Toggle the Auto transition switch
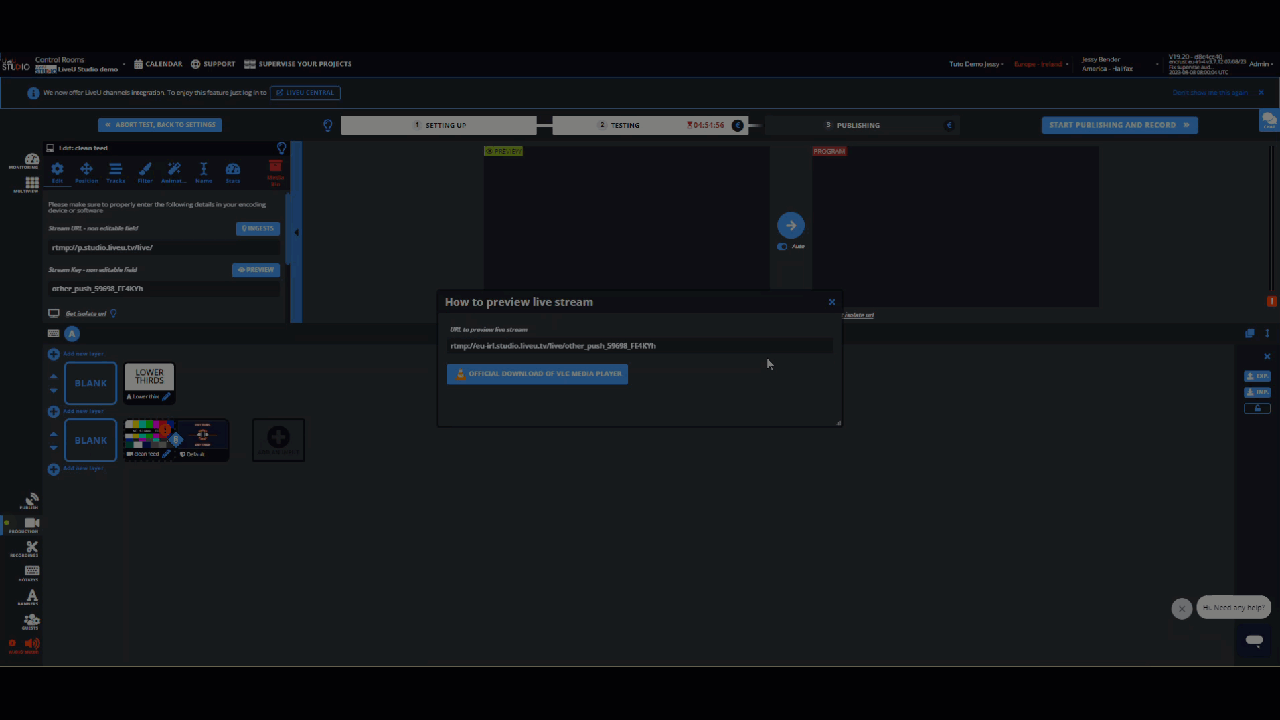Screen dimensions: 1280x720 click(x=782, y=246)
